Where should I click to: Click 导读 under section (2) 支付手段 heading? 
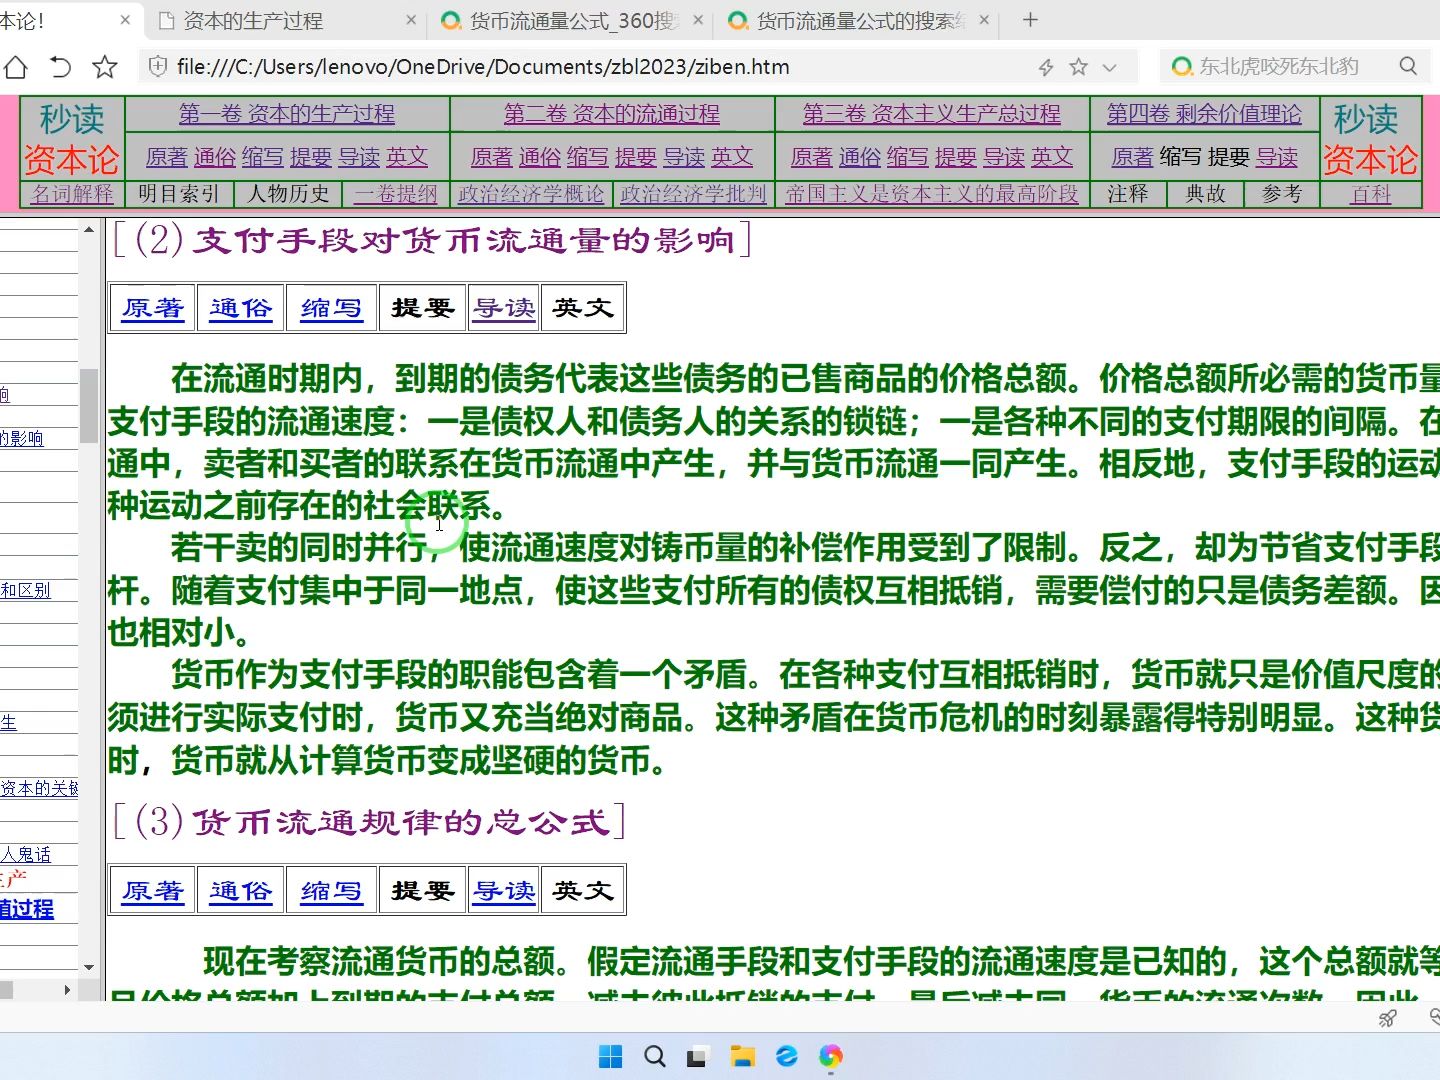click(x=504, y=308)
